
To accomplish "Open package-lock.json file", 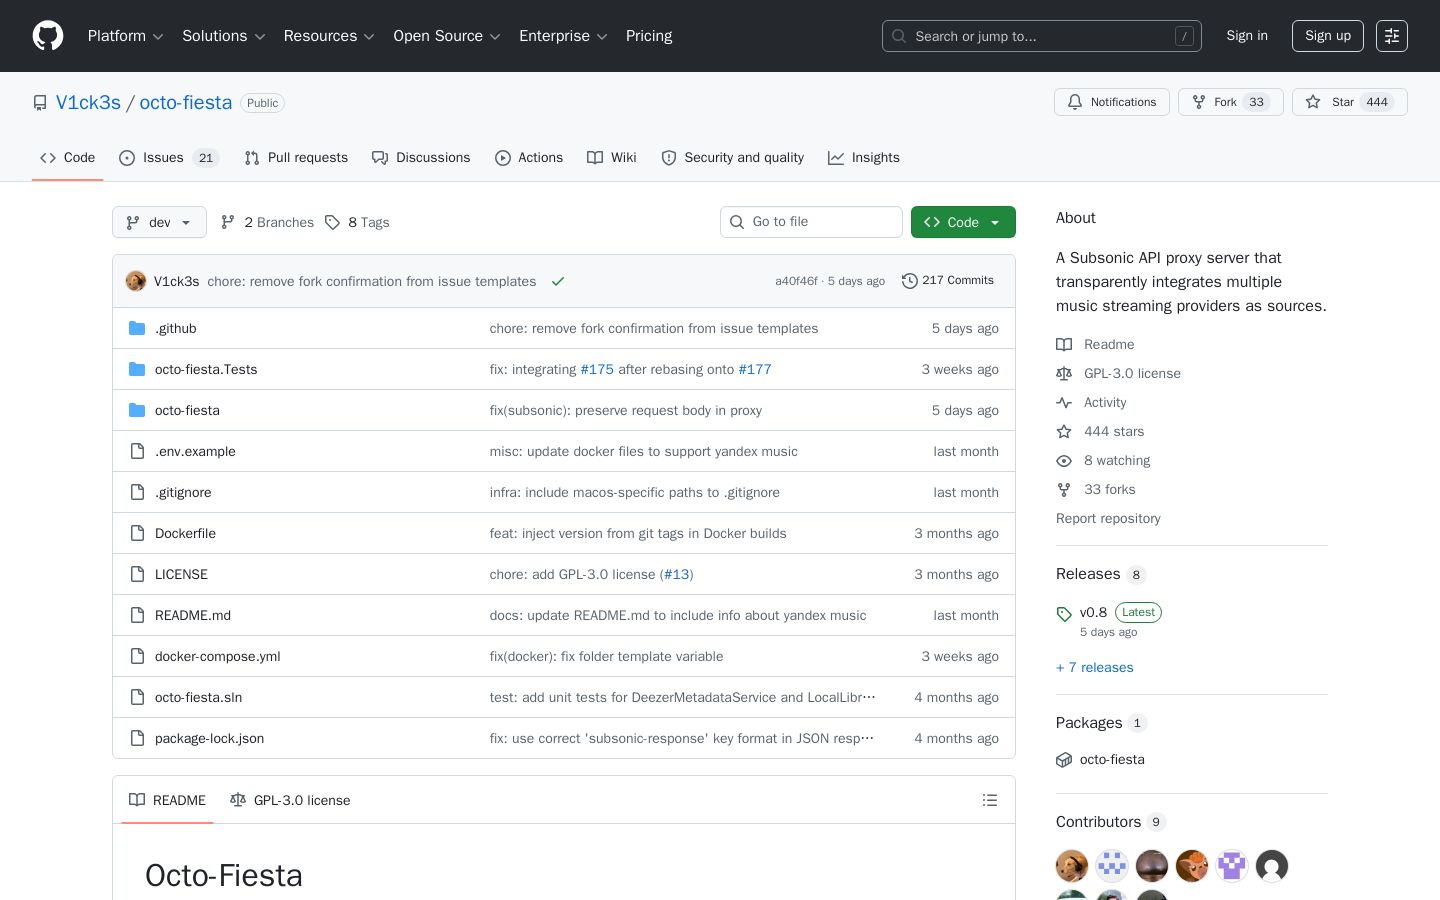I will click(210, 738).
